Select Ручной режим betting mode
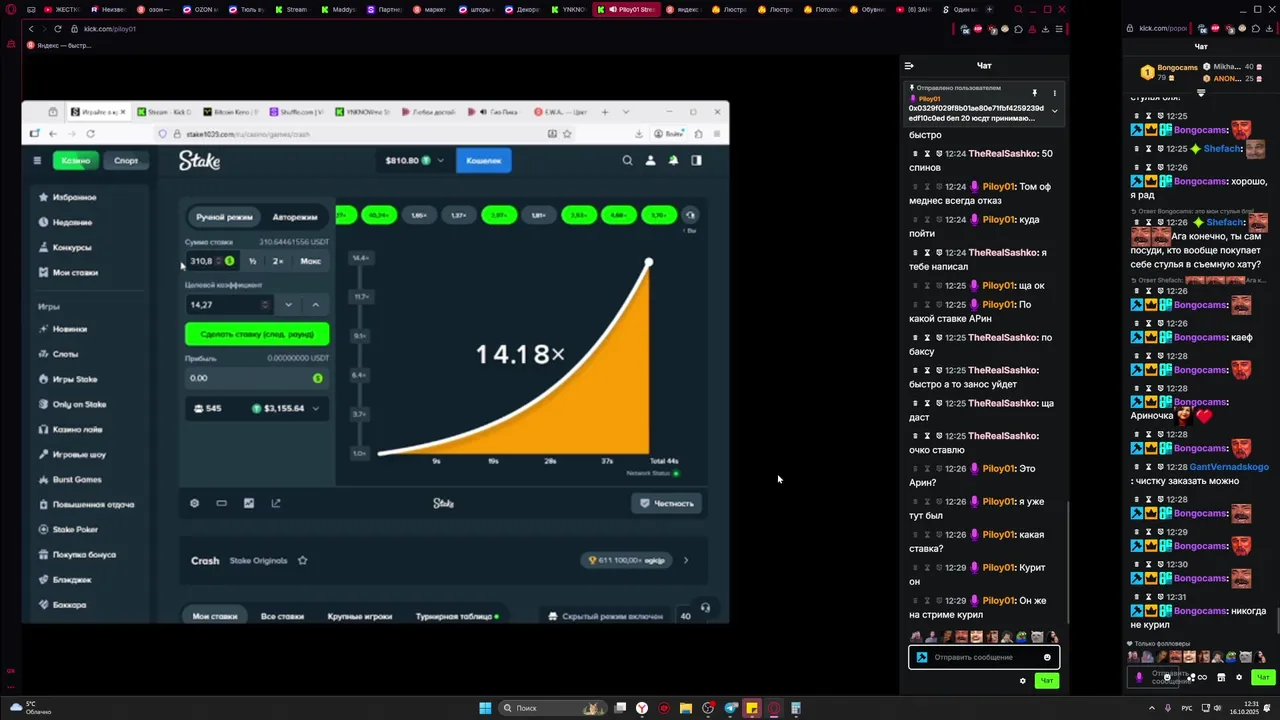The height and width of the screenshot is (720, 1280). (224, 216)
